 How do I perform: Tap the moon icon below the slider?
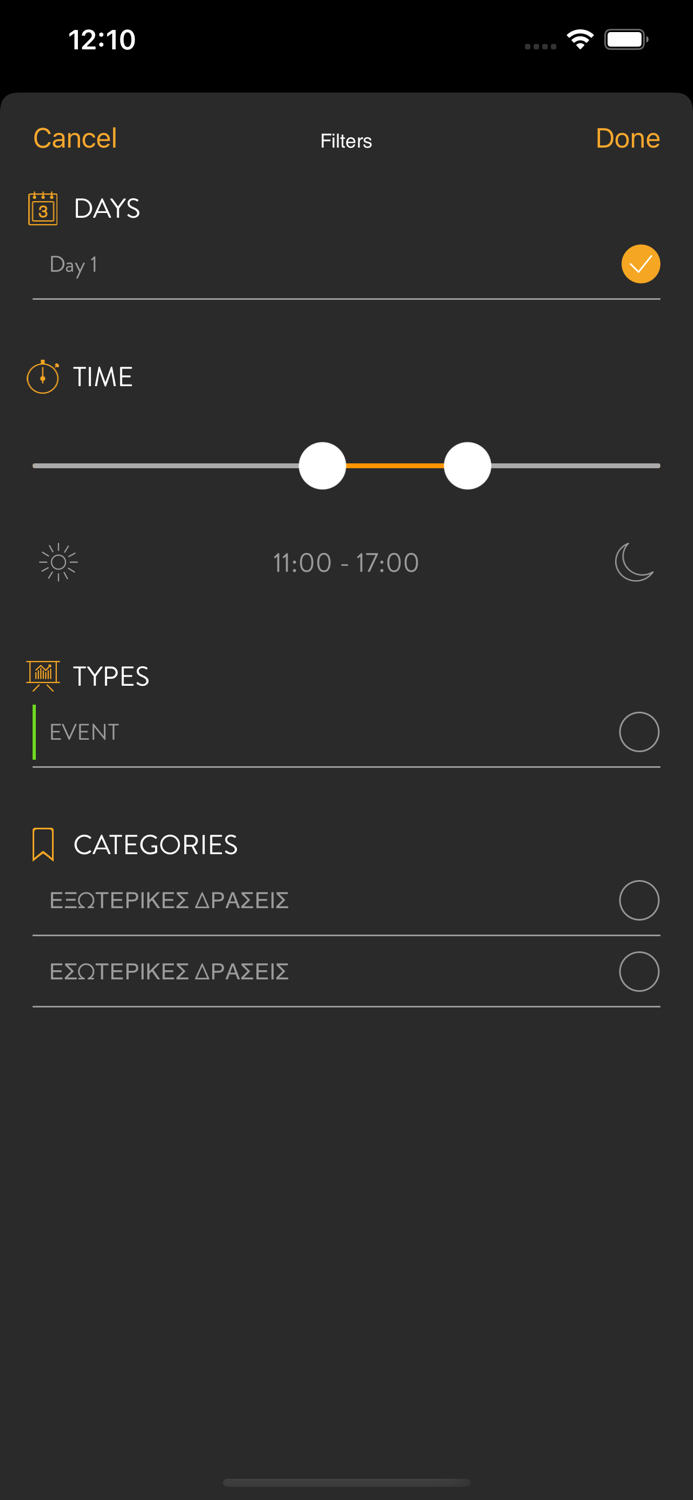pyautogui.click(x=634, y=562)
